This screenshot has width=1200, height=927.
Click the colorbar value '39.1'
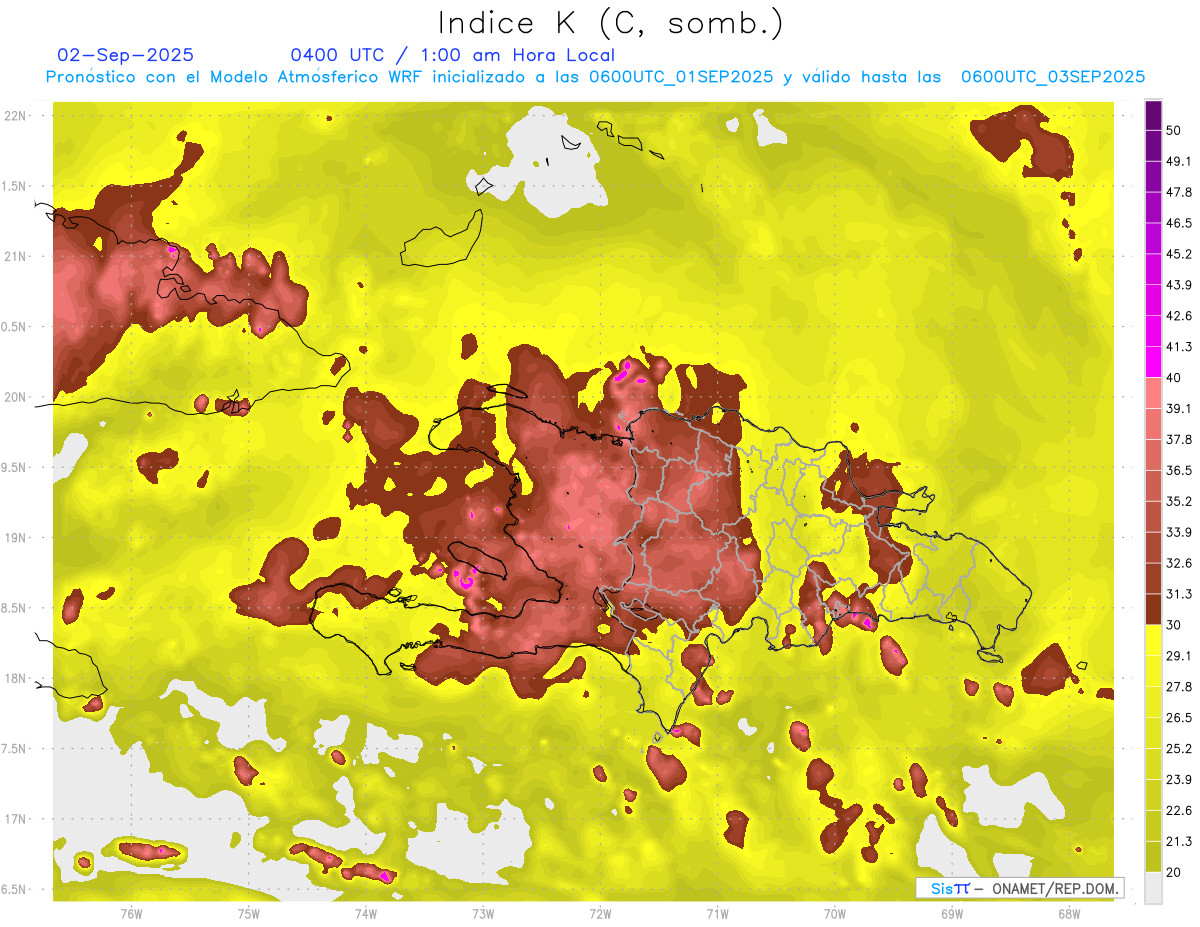tap(1179, 408)
